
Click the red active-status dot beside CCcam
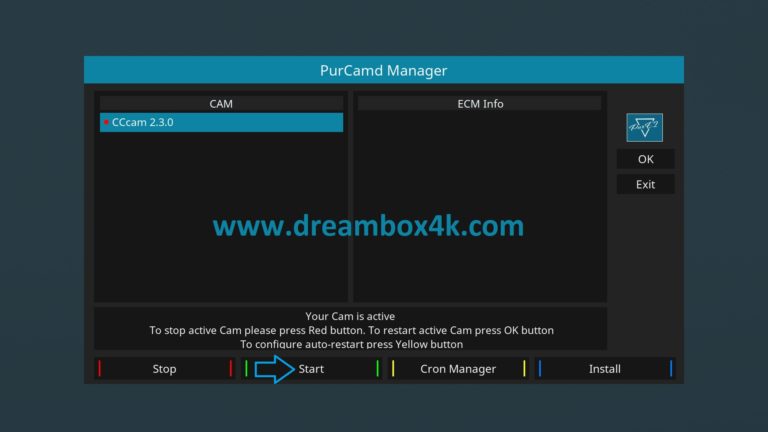click(106, 122)
